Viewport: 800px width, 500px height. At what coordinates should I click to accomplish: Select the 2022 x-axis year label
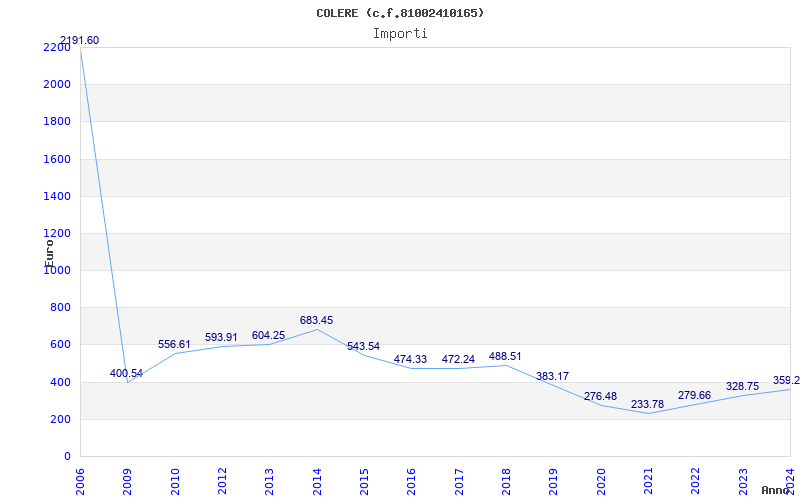[695, 481]
